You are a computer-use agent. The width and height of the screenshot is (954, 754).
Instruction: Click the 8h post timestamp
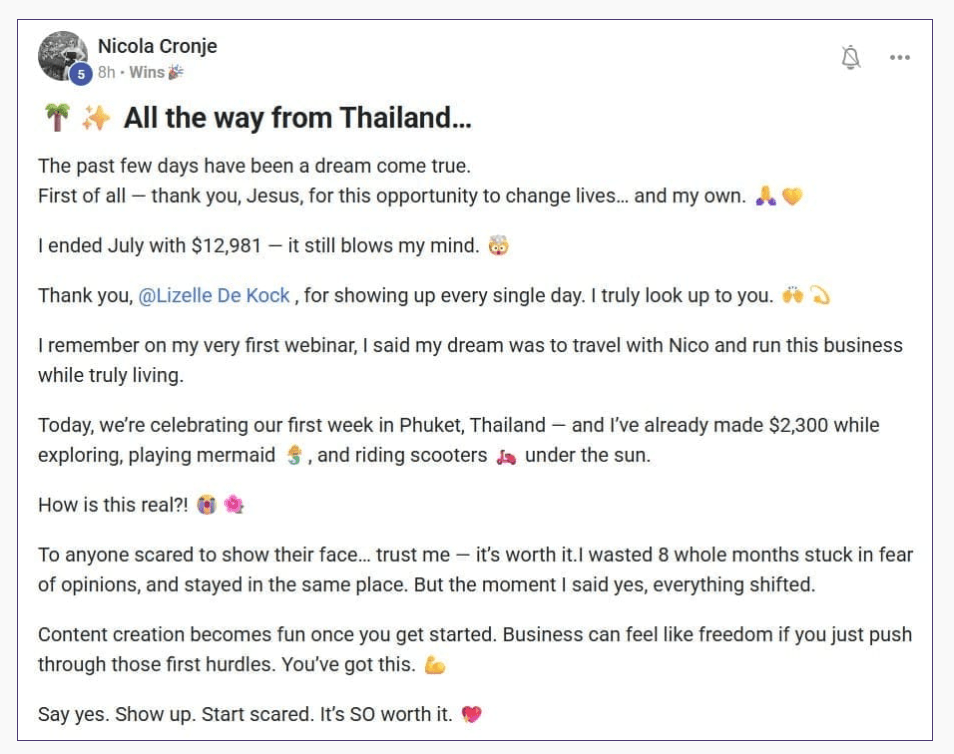[x=106, y=73]
